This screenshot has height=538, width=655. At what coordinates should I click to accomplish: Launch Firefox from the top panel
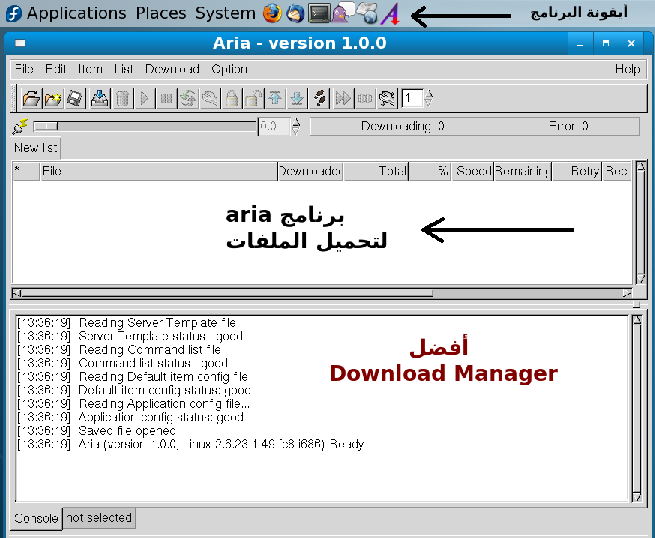272,13
